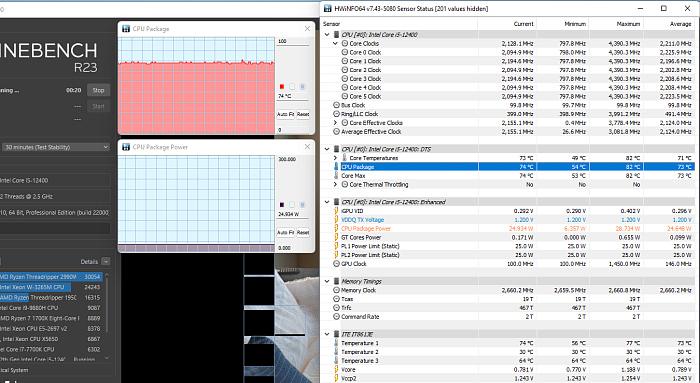Click the lightning icon beside CPU Package Power
The width and height of the screenshot is (700, 383).
336,229
